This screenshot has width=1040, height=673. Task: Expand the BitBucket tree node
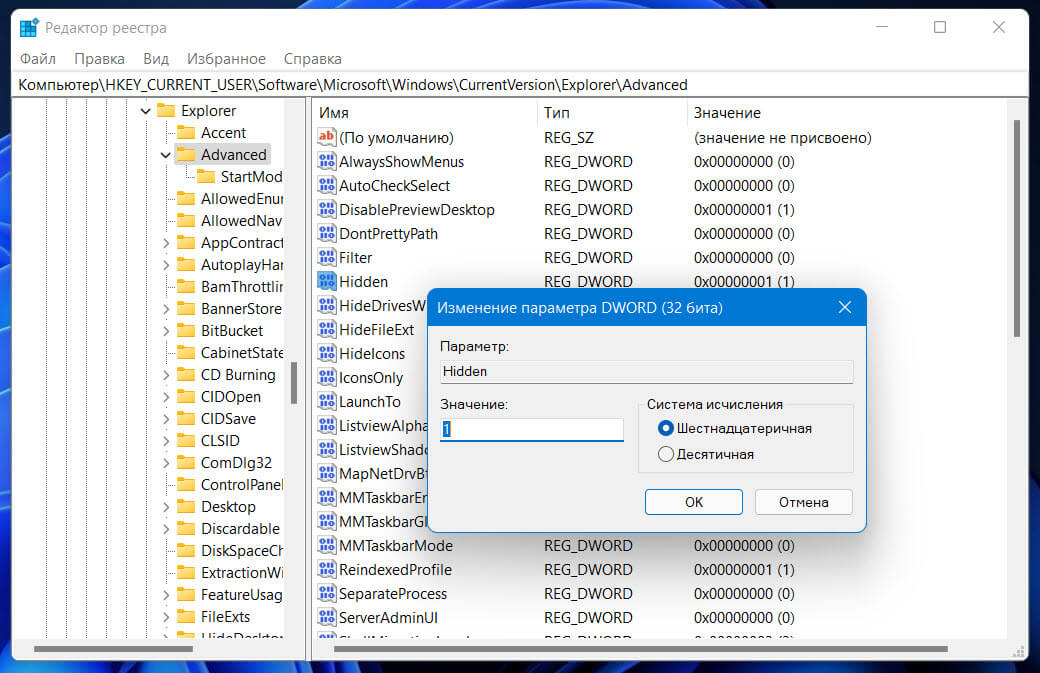pyautogui.click(x=166, y=331)
